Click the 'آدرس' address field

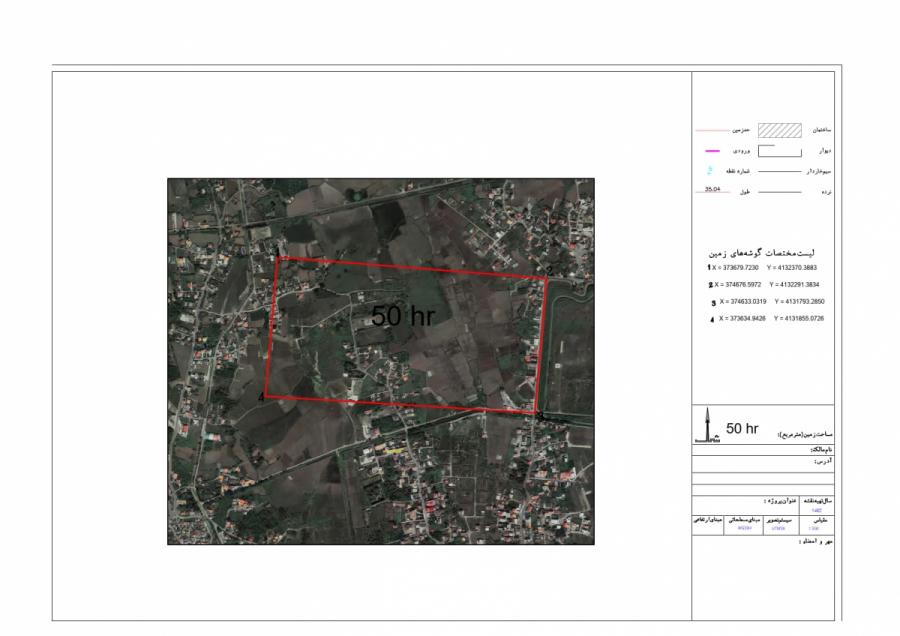click(763, 462)
